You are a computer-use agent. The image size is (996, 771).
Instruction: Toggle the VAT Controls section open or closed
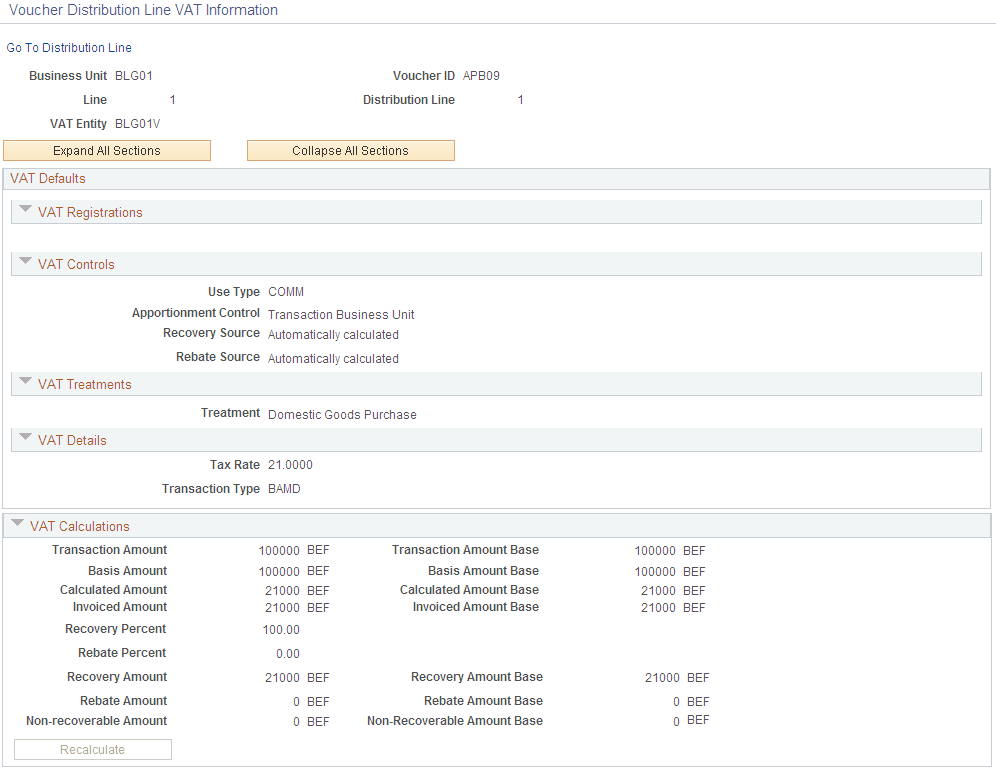[x=25, y=263]
